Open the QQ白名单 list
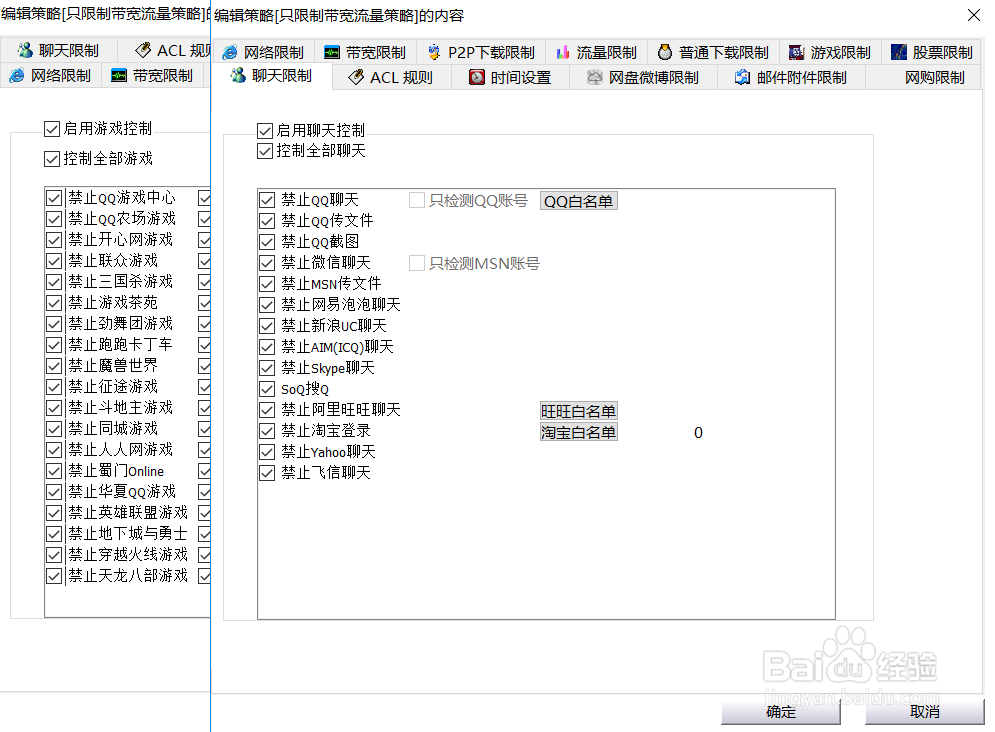The height and width of the screenshot is (732, 995). (579, 201)
